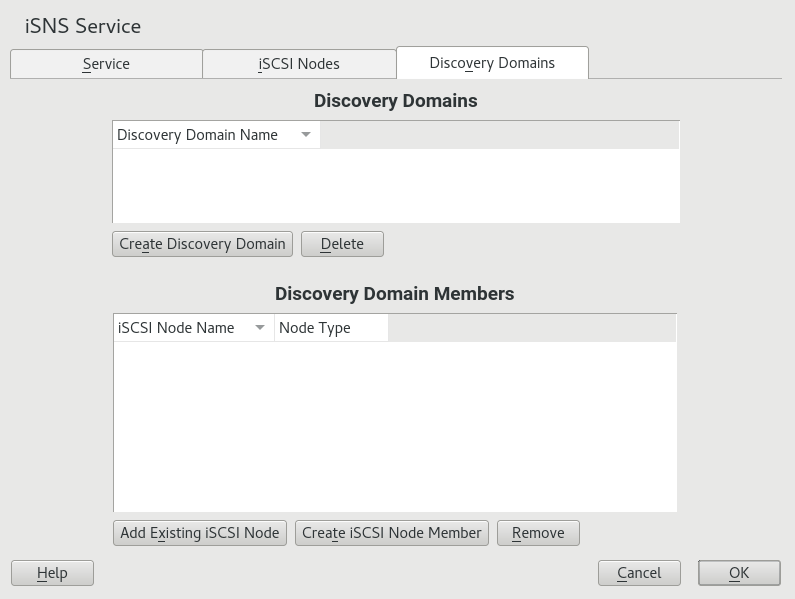Viewport: 795px width, 599px height.
Task: Click the empty Discovery Domains list area
Action: (x=396, y=185)
